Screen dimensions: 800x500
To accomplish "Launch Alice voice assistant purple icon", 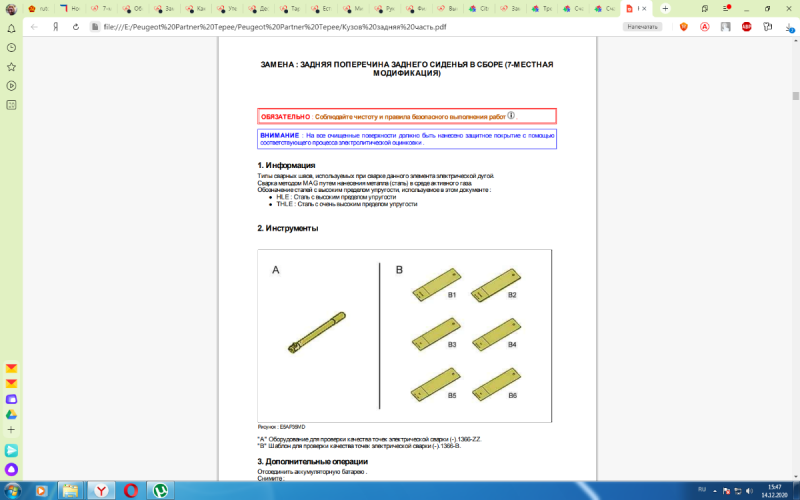I will pyautogui.click(x=11, y=469).
